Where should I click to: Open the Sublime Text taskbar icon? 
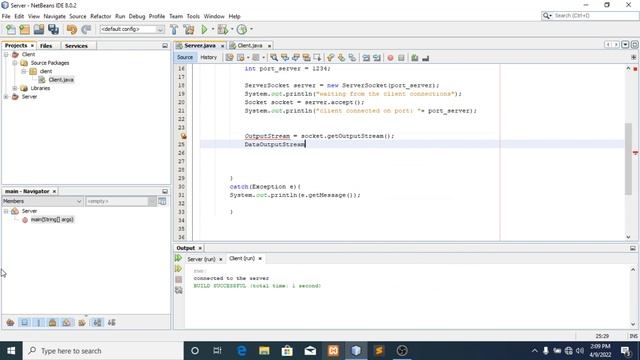(x=379, y=351)
